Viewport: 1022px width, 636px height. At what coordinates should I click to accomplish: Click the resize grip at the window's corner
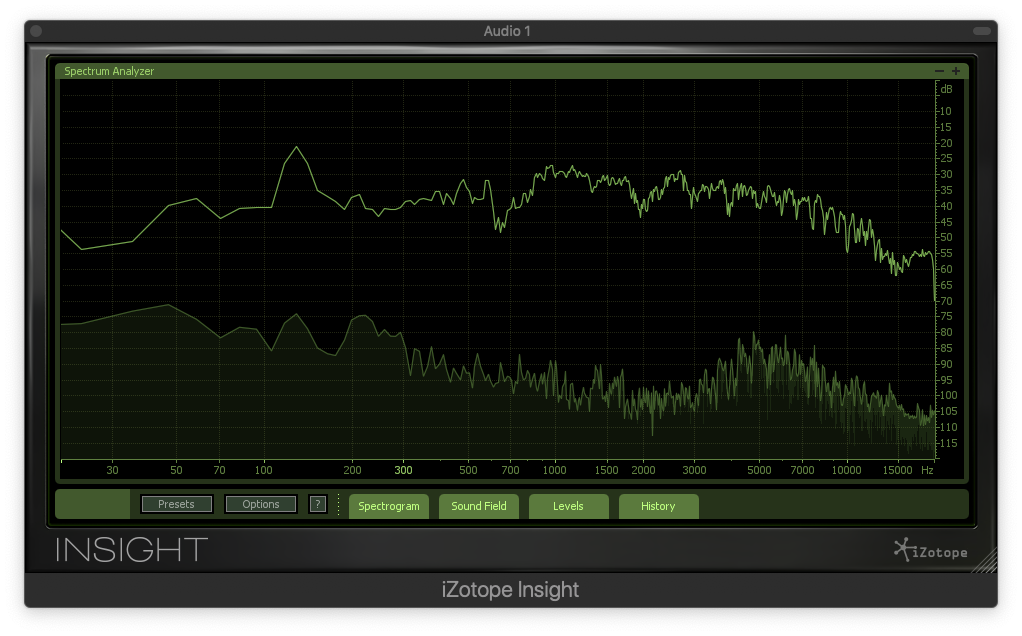pos(985,561)
